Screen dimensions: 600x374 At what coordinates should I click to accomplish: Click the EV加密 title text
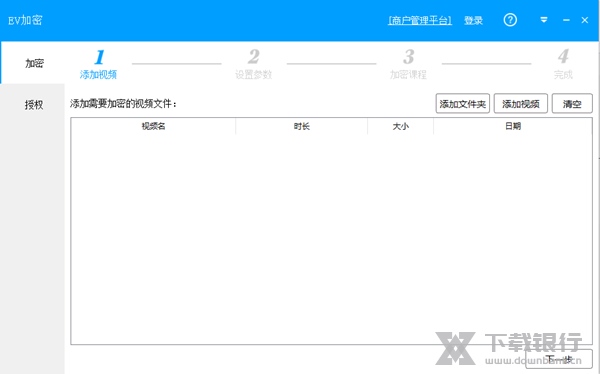pyautogui.click(x=25, y=20)
